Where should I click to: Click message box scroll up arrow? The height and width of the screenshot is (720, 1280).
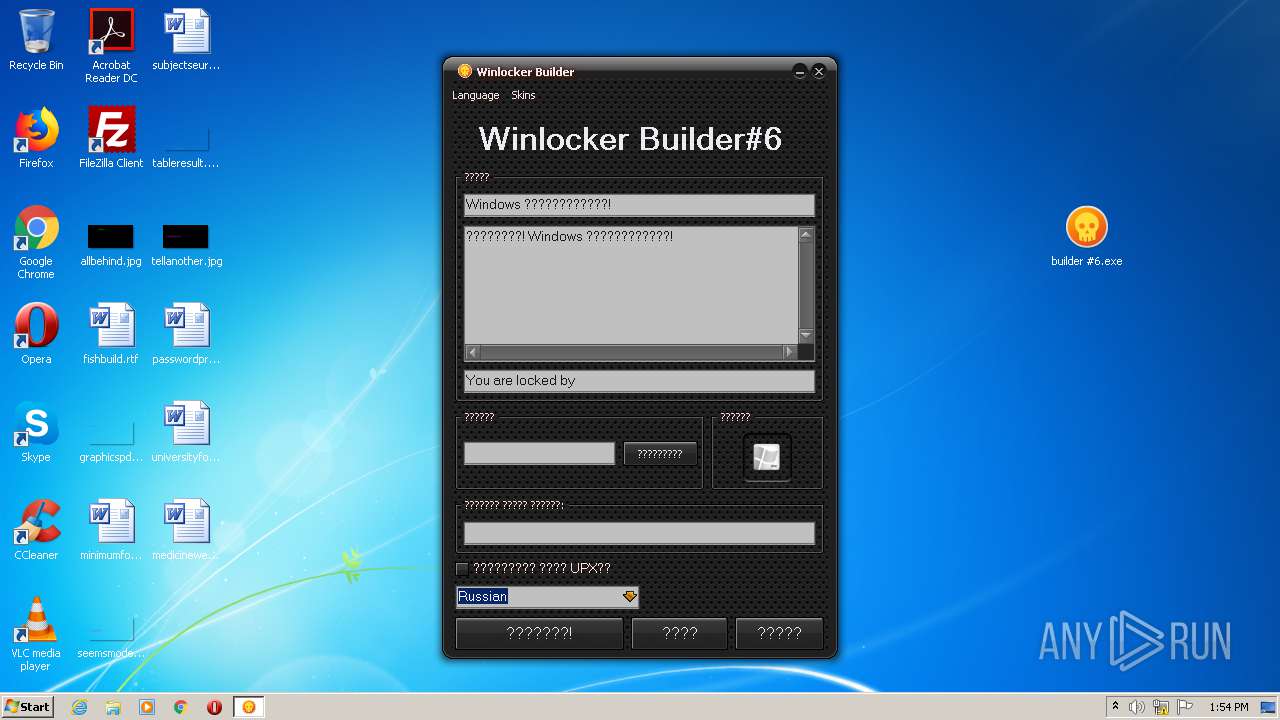tap(806, 235)
